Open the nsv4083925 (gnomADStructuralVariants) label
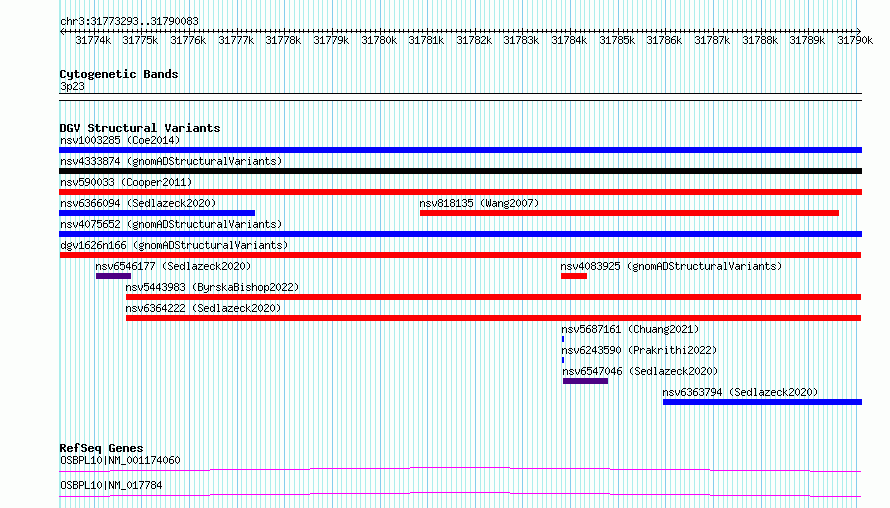The width and height of the screenshot is (890, 508). (x=671, y=266)
